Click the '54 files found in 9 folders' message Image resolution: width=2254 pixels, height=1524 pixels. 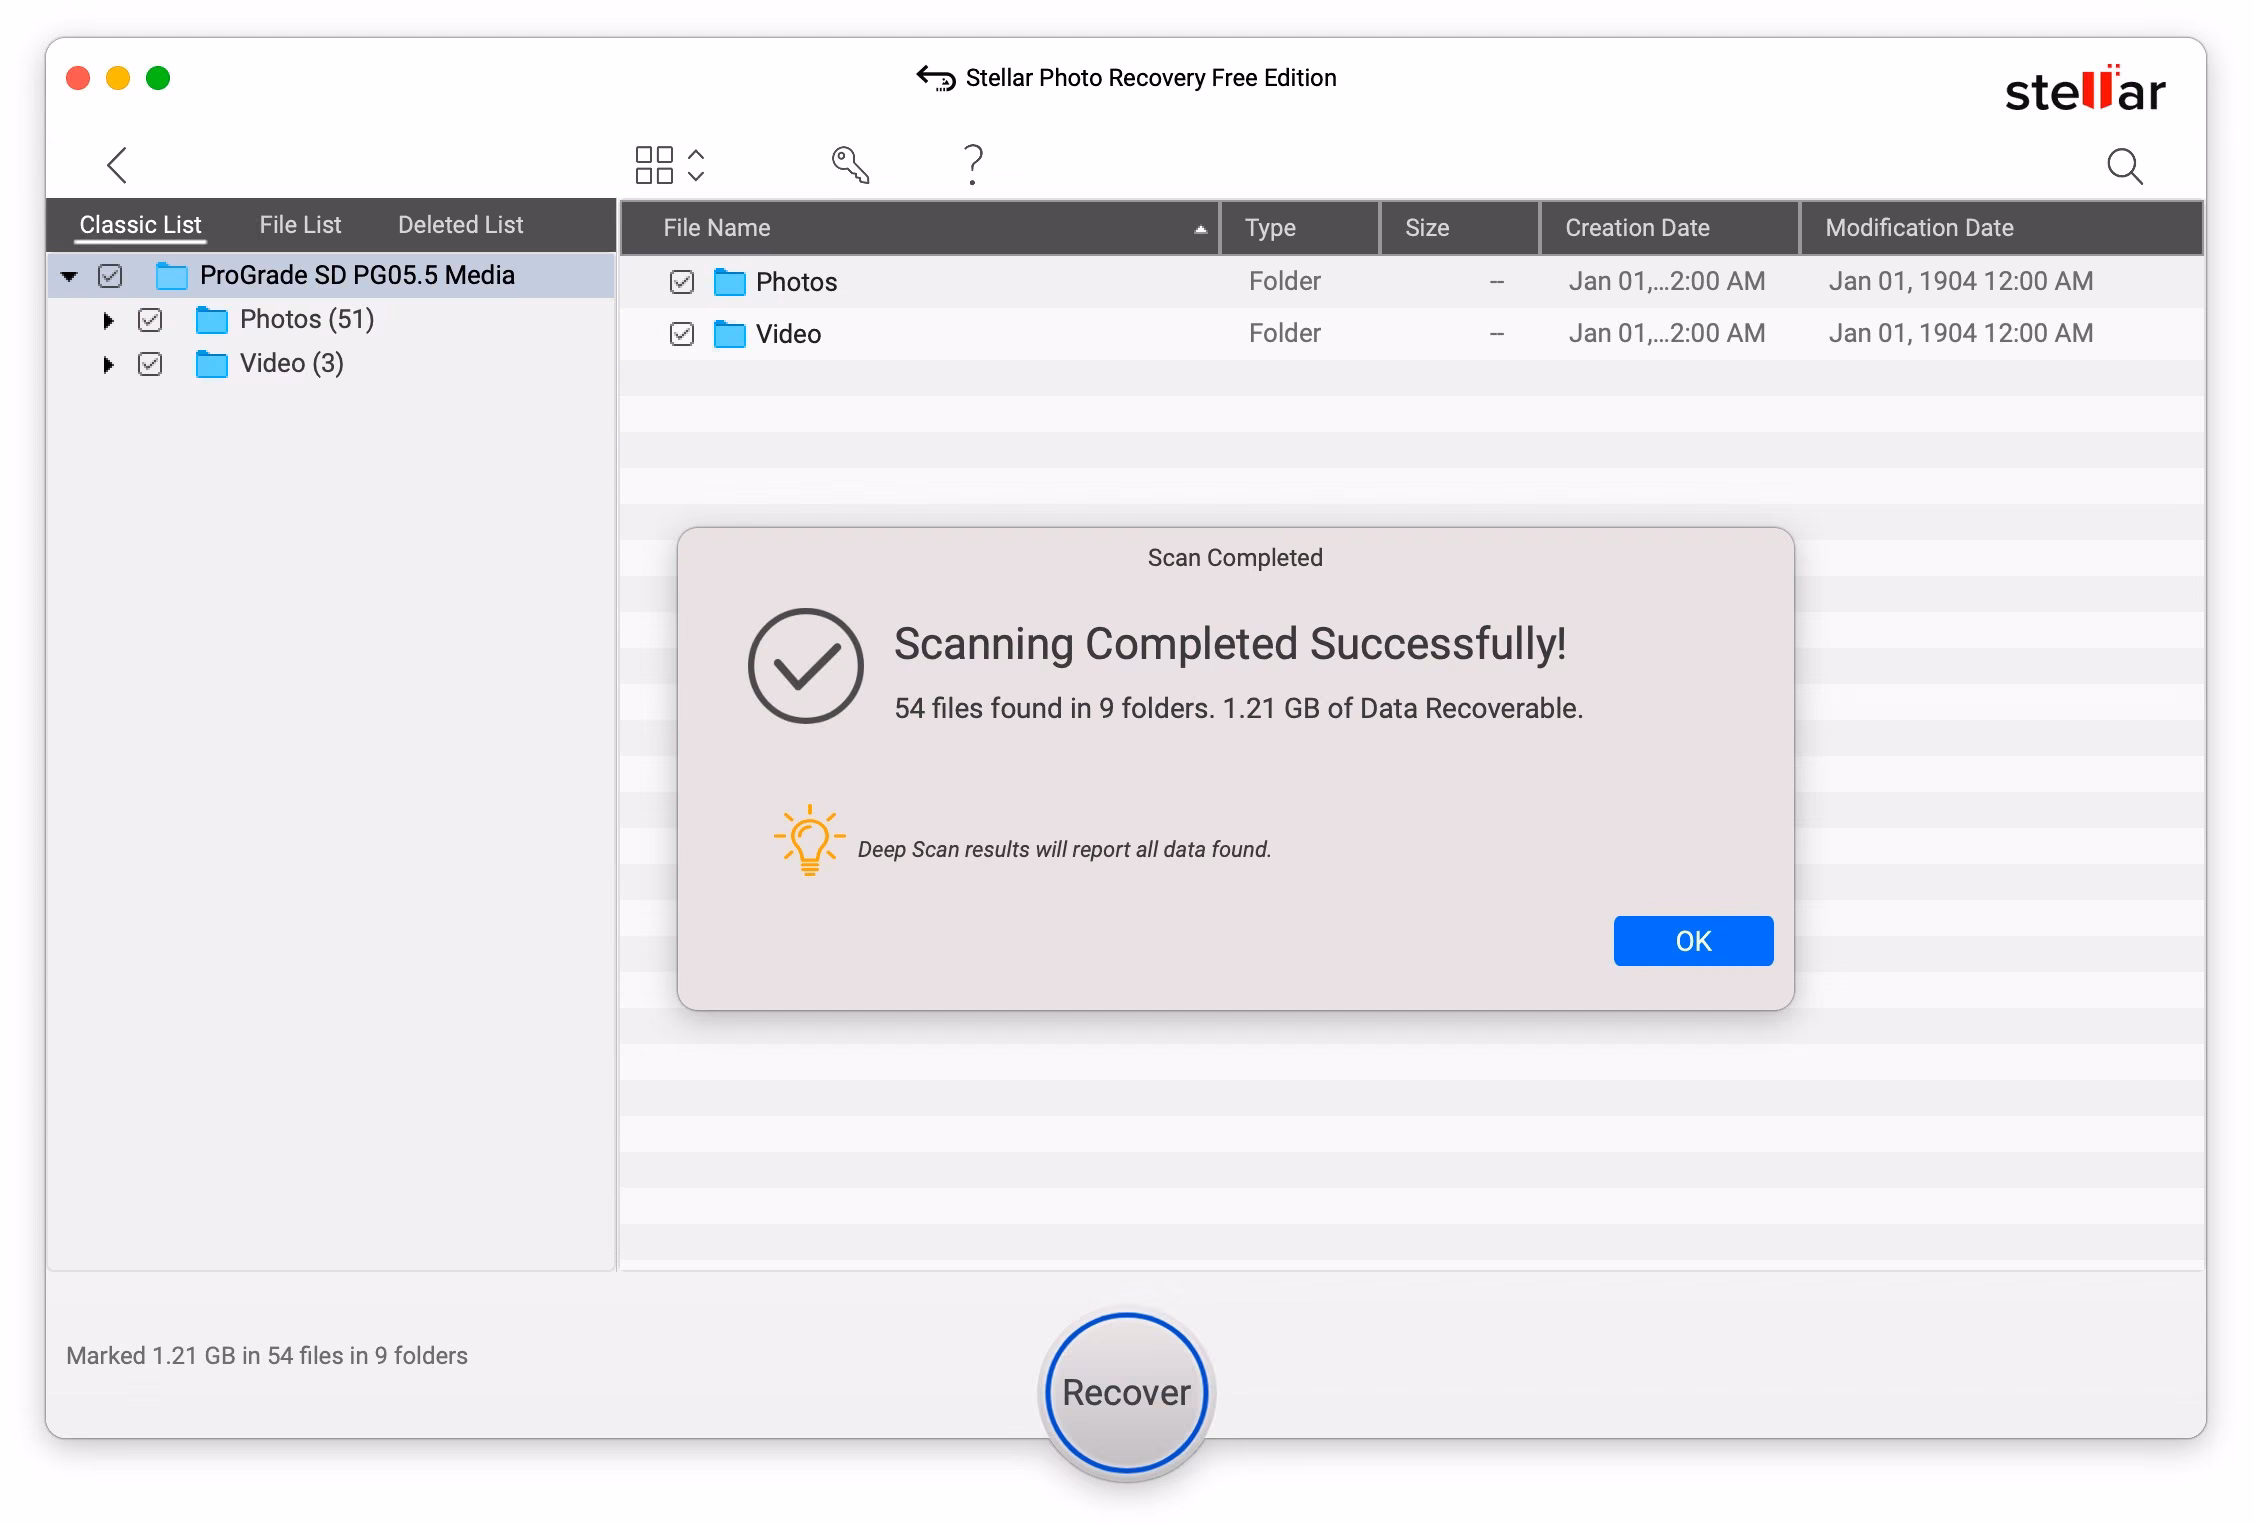point(1238,708)
